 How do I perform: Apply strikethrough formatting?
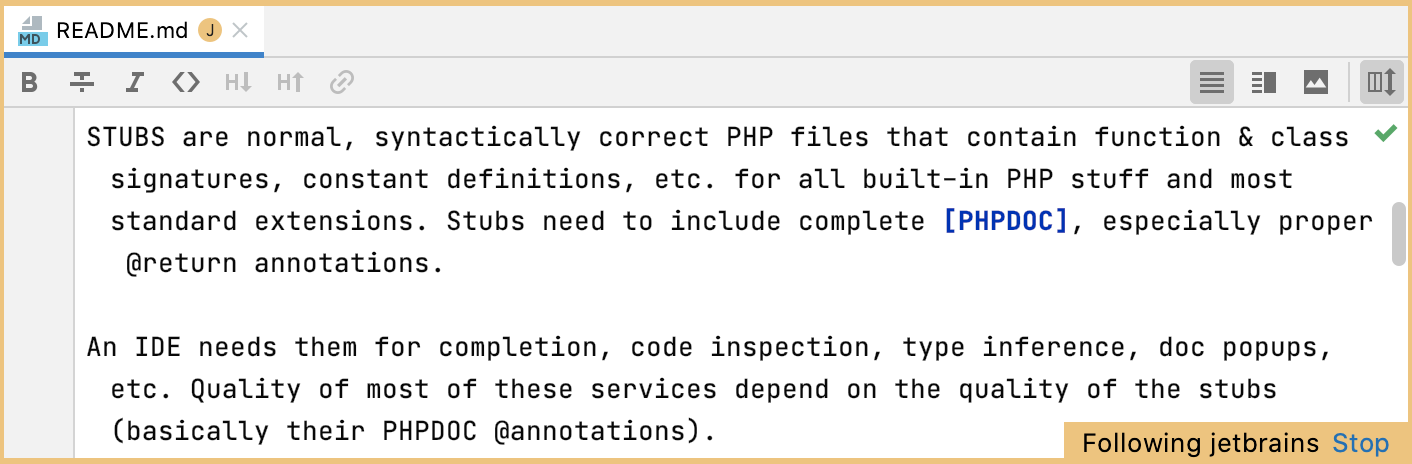coord(82,82)
